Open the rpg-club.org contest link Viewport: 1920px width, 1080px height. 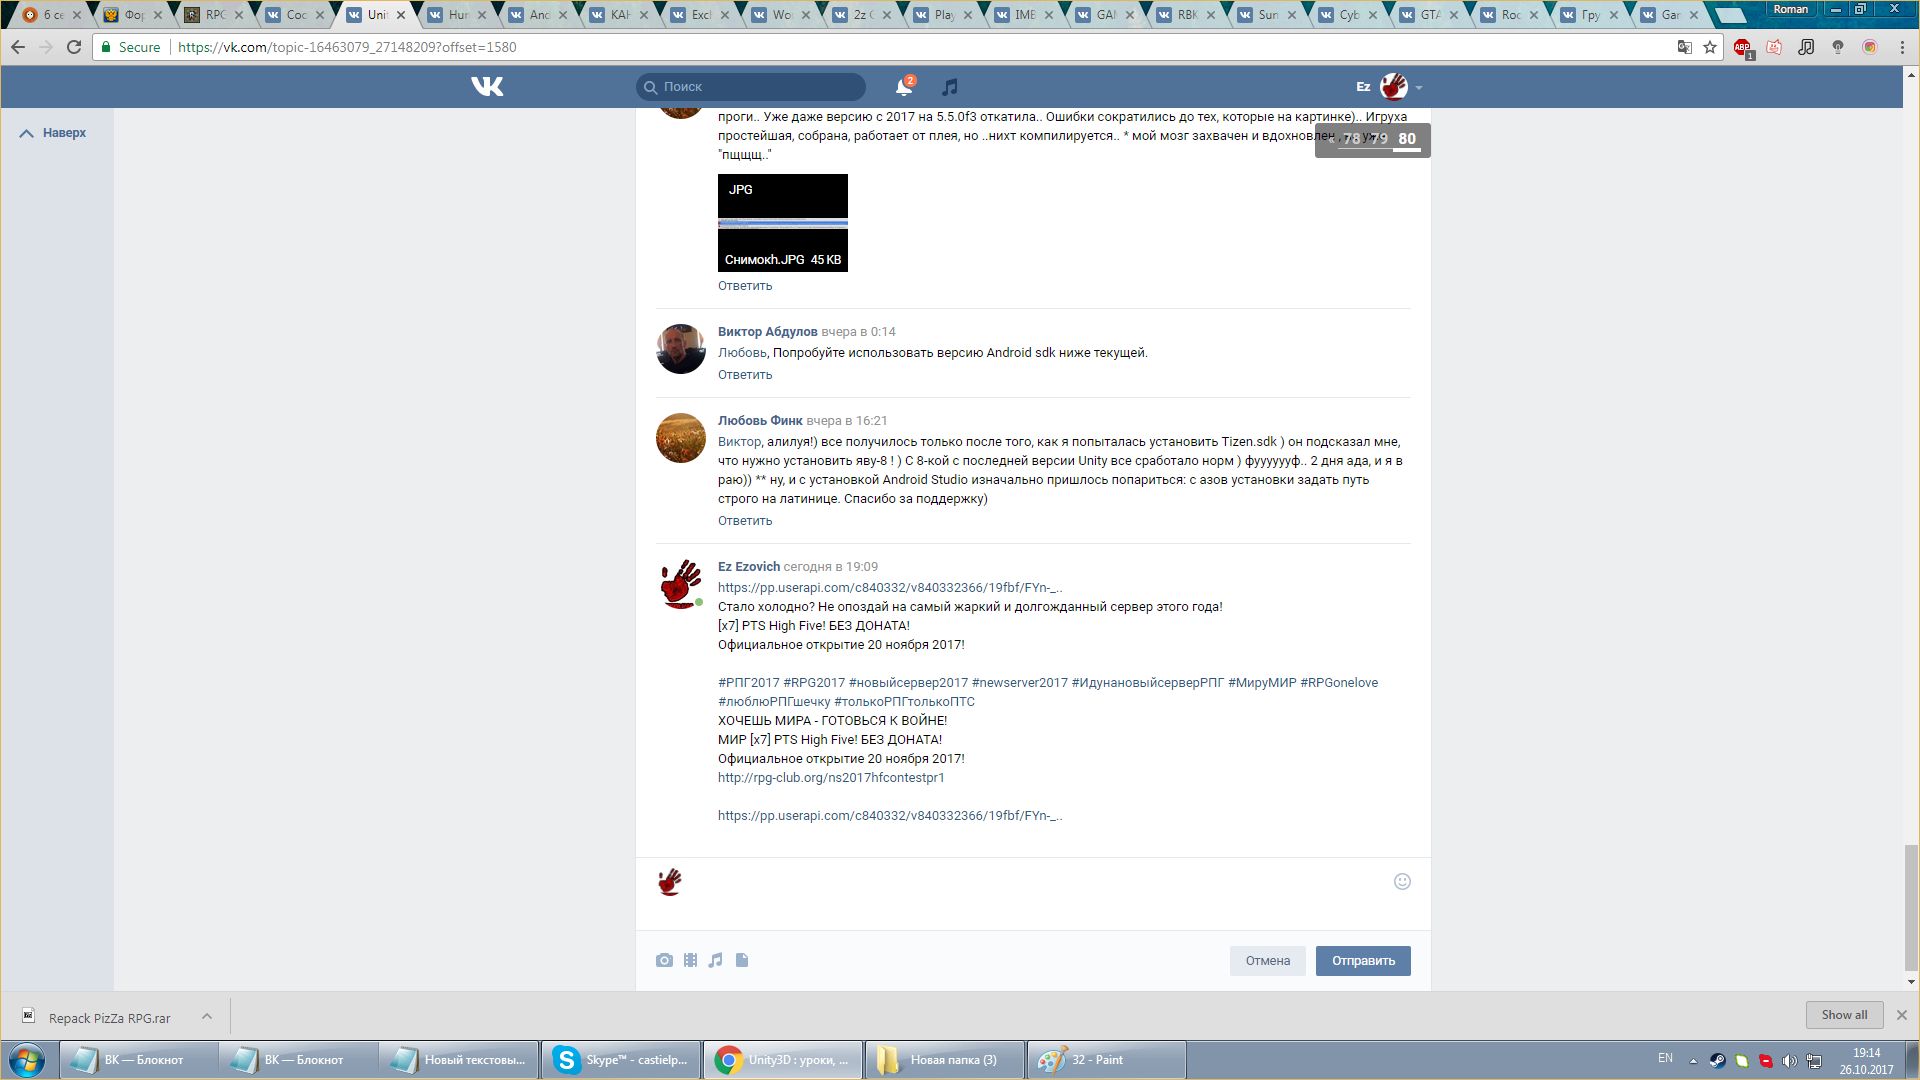point(830,777)
